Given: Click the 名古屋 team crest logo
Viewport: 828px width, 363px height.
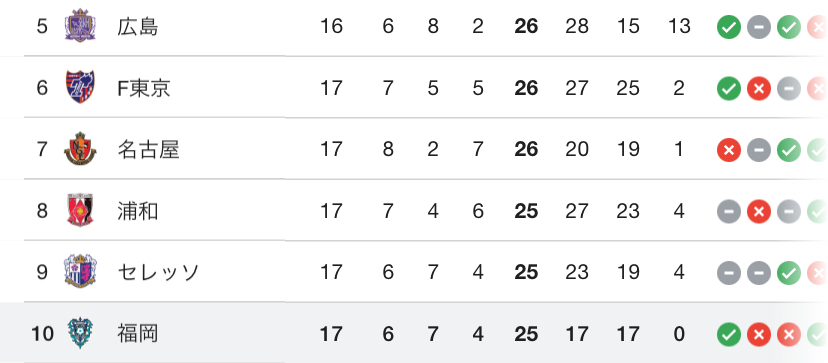Looking at the screenshot, I should (x=80, y=149).
